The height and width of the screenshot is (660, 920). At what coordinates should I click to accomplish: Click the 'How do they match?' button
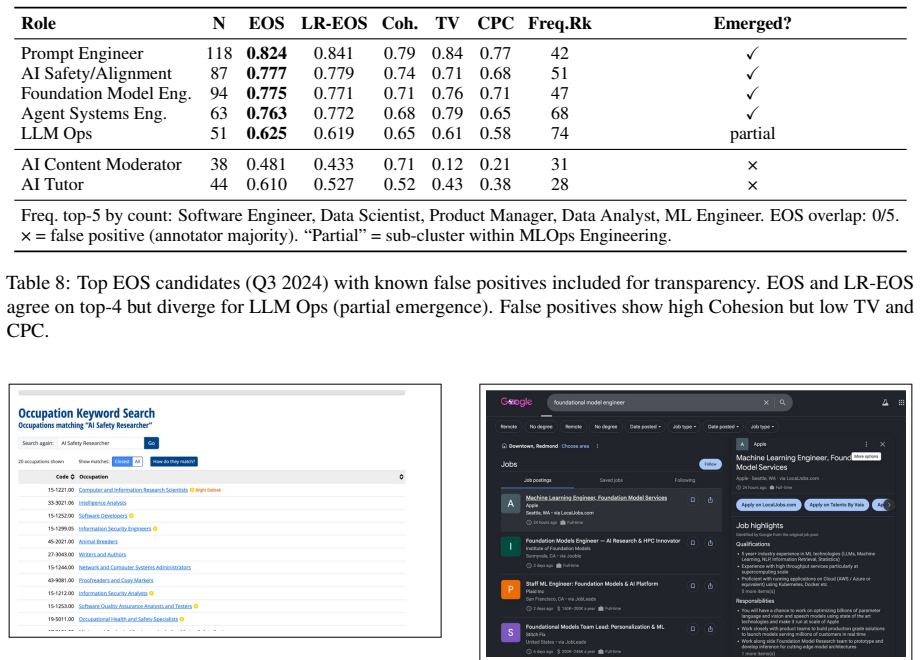point(174,462)
